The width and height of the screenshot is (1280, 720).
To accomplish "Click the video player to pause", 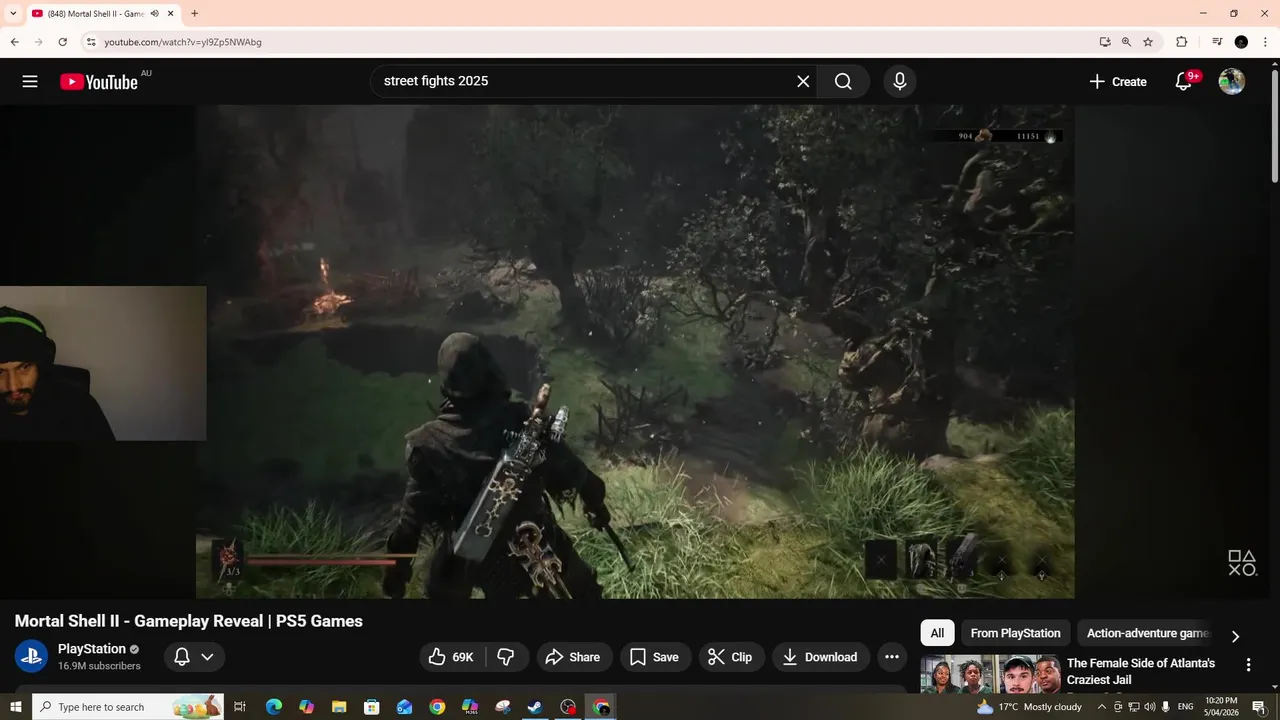I will [x=636, y=351].
